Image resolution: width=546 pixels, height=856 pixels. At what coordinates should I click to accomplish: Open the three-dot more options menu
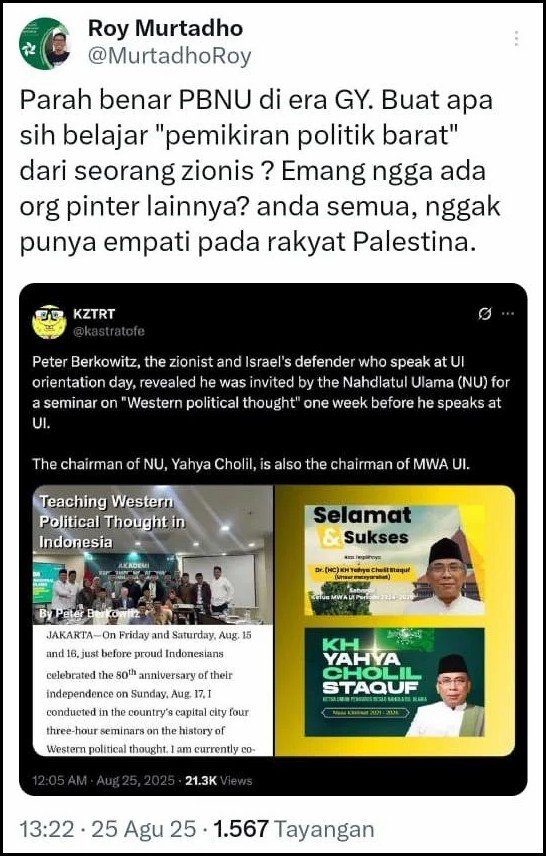coord(515,38)
